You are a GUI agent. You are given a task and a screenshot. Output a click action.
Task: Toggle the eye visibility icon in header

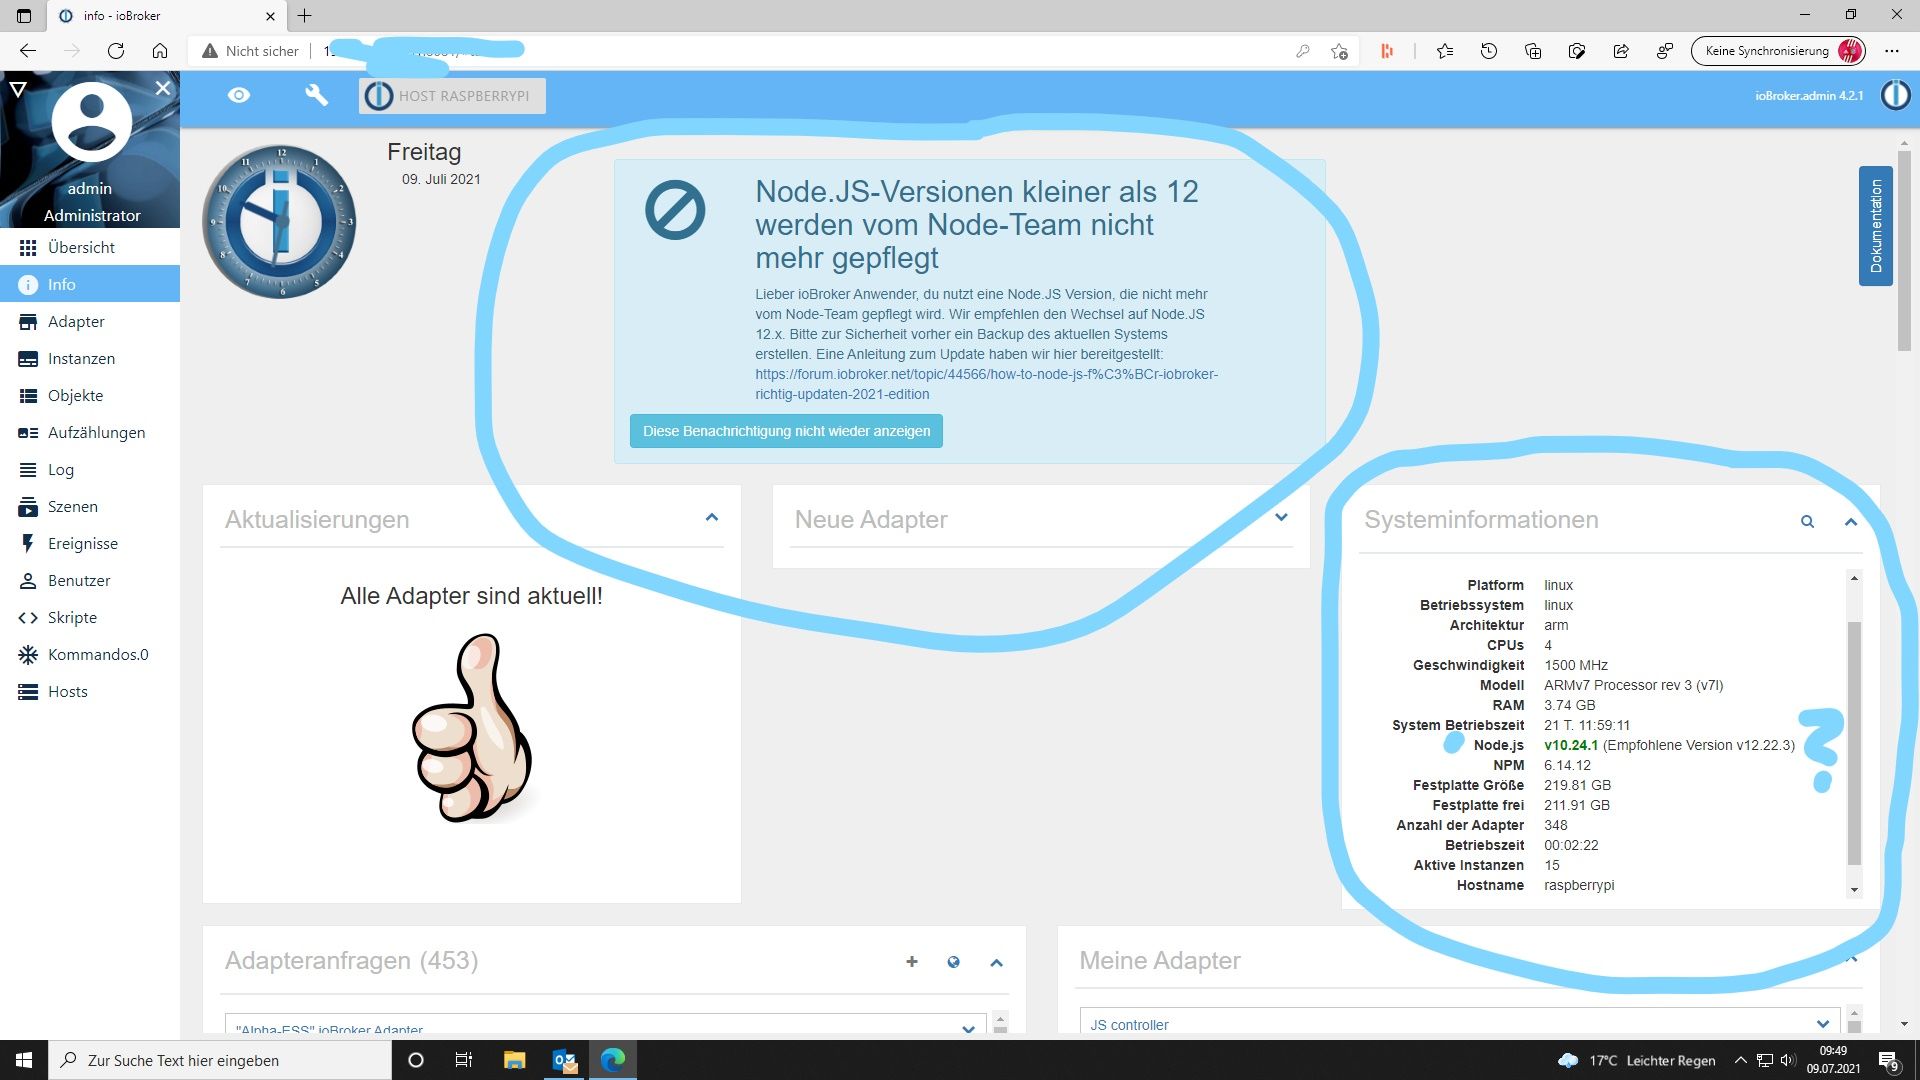[x=238, y=95]
